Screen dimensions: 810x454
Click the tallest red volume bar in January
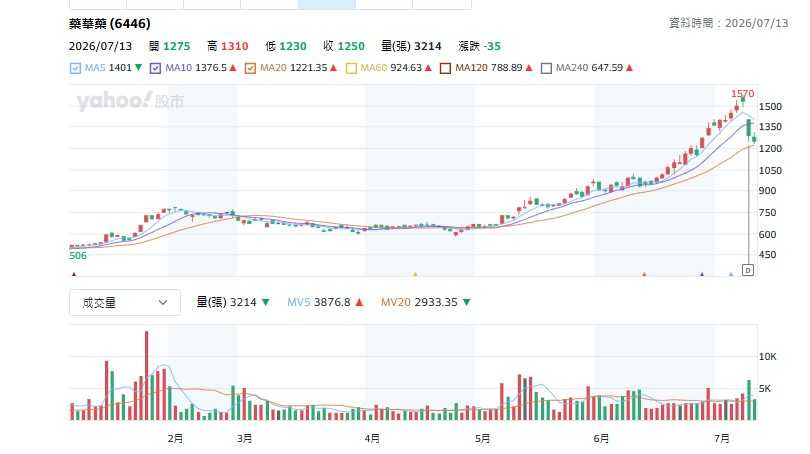(147, 375)
